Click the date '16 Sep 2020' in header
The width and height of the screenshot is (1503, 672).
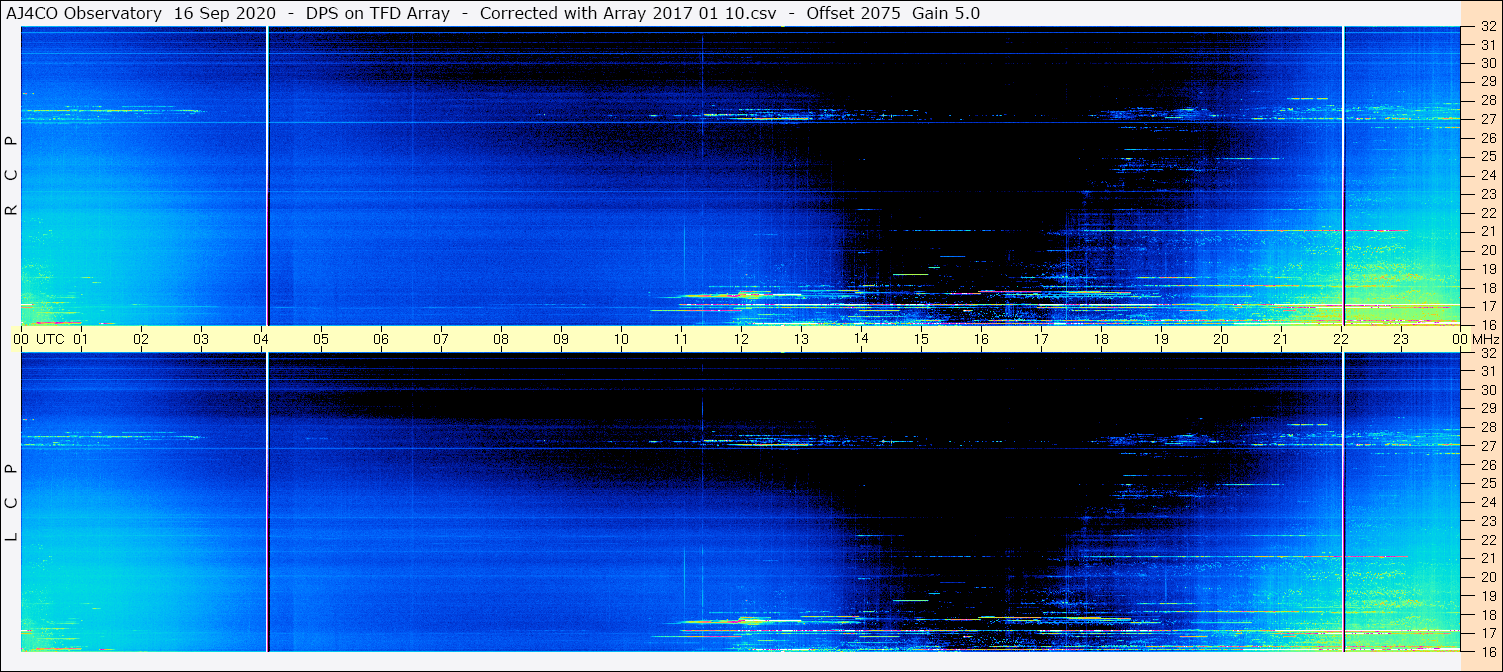[225, 13]
